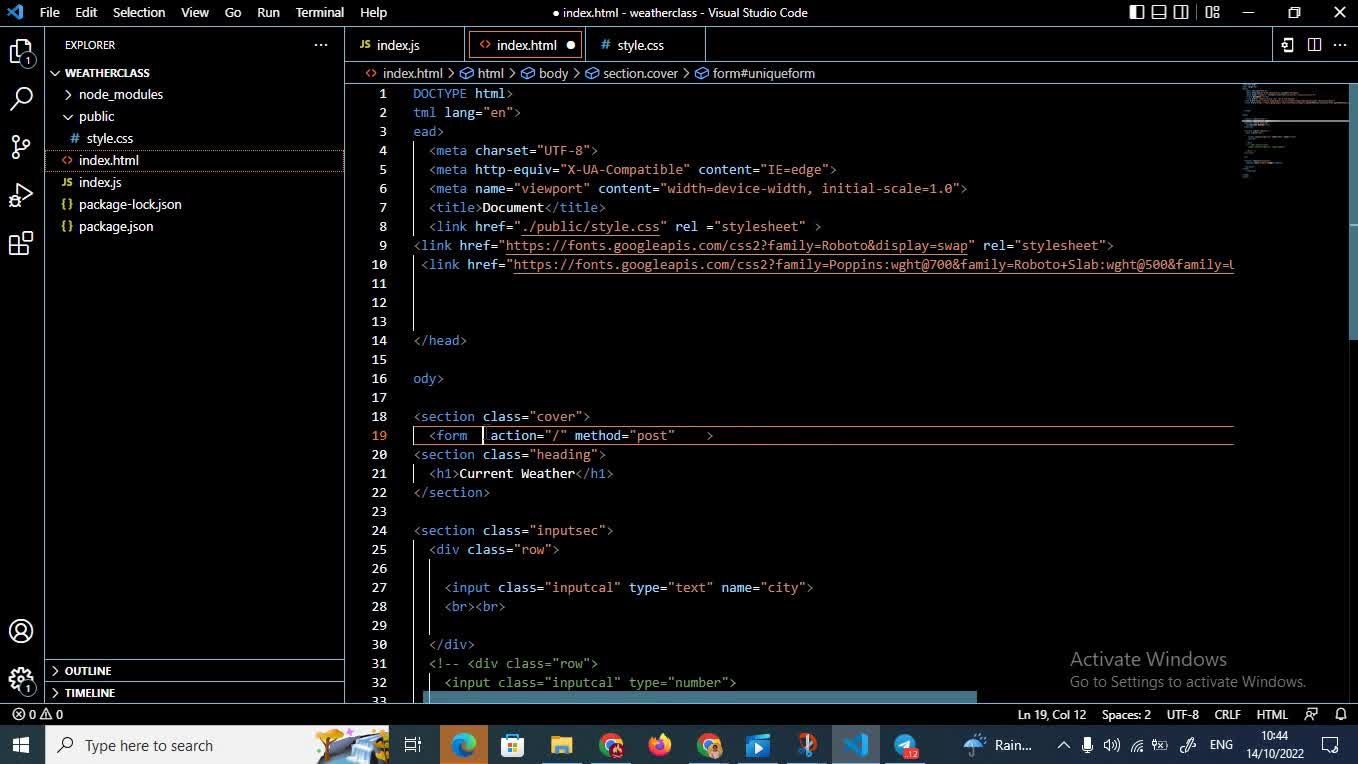The height and width of the screenshot is (764, 1358).
Task: Open style.css in the explorer tree
Action: click(x=196, y=139)
